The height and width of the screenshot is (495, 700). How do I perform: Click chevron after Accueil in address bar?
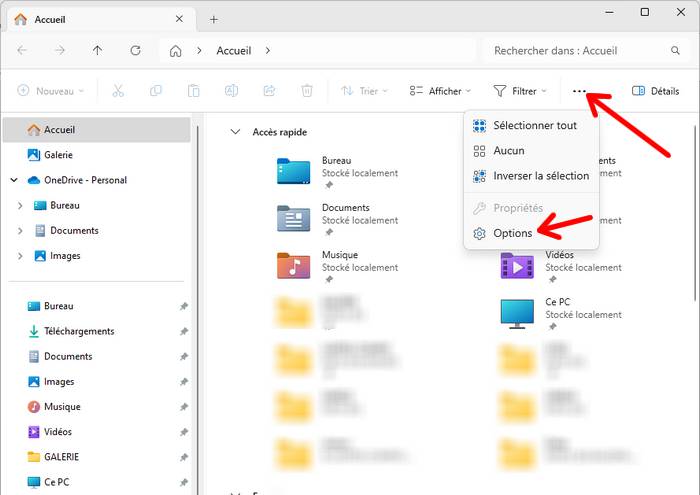267,50
